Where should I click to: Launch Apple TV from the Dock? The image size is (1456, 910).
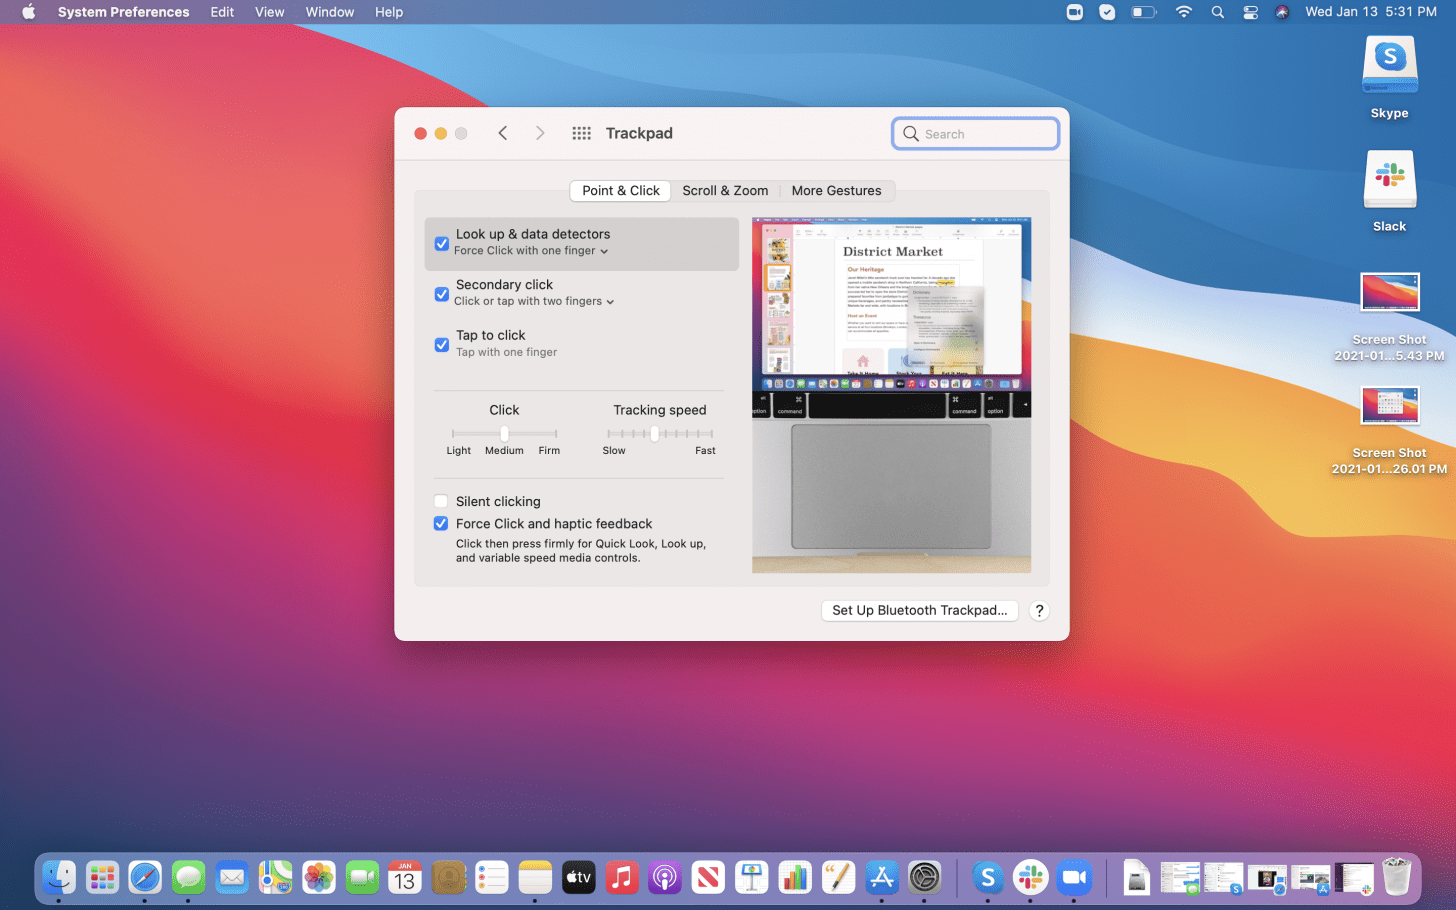pyautogui.click(x=579, y=878)
